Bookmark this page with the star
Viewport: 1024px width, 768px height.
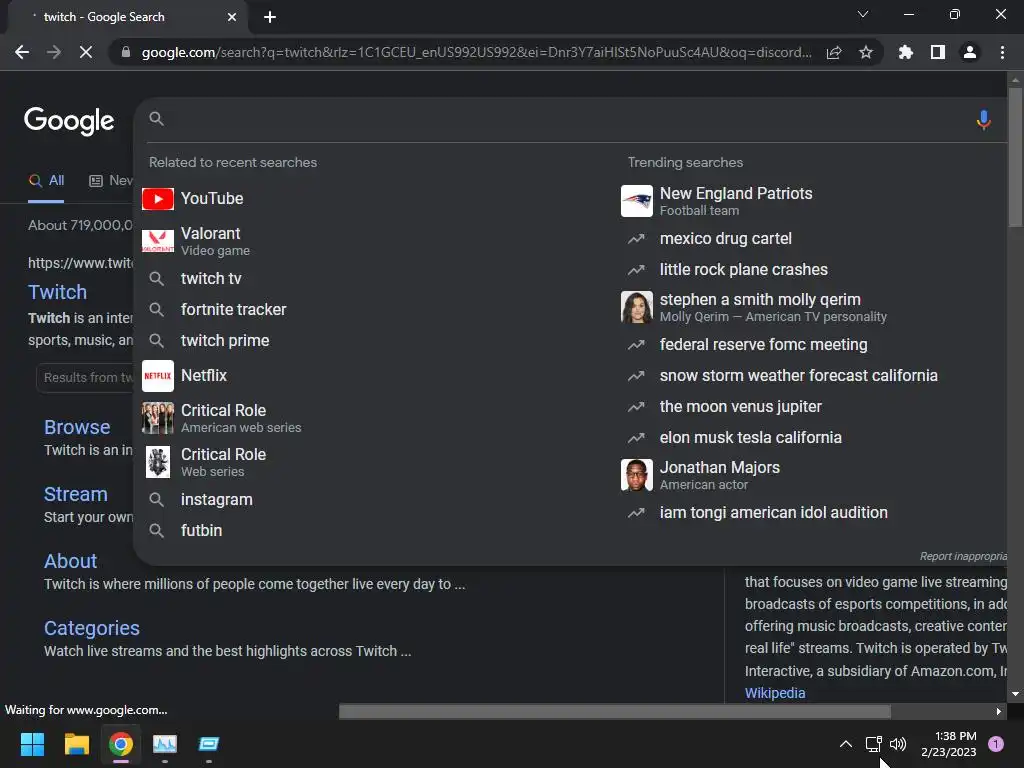pyautogui.click(x=866, y=52)
